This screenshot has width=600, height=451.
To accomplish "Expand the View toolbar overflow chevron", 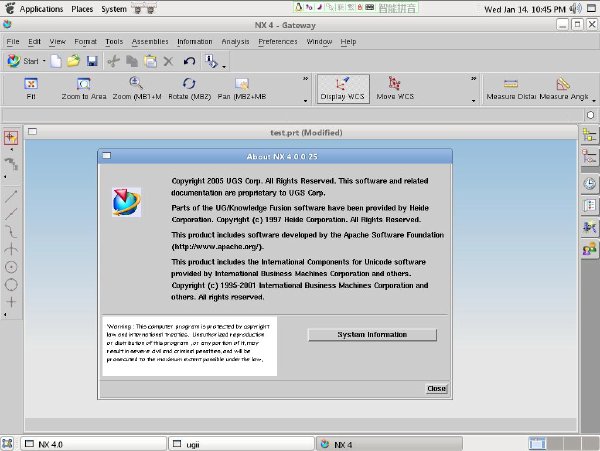I will [305, 78].
